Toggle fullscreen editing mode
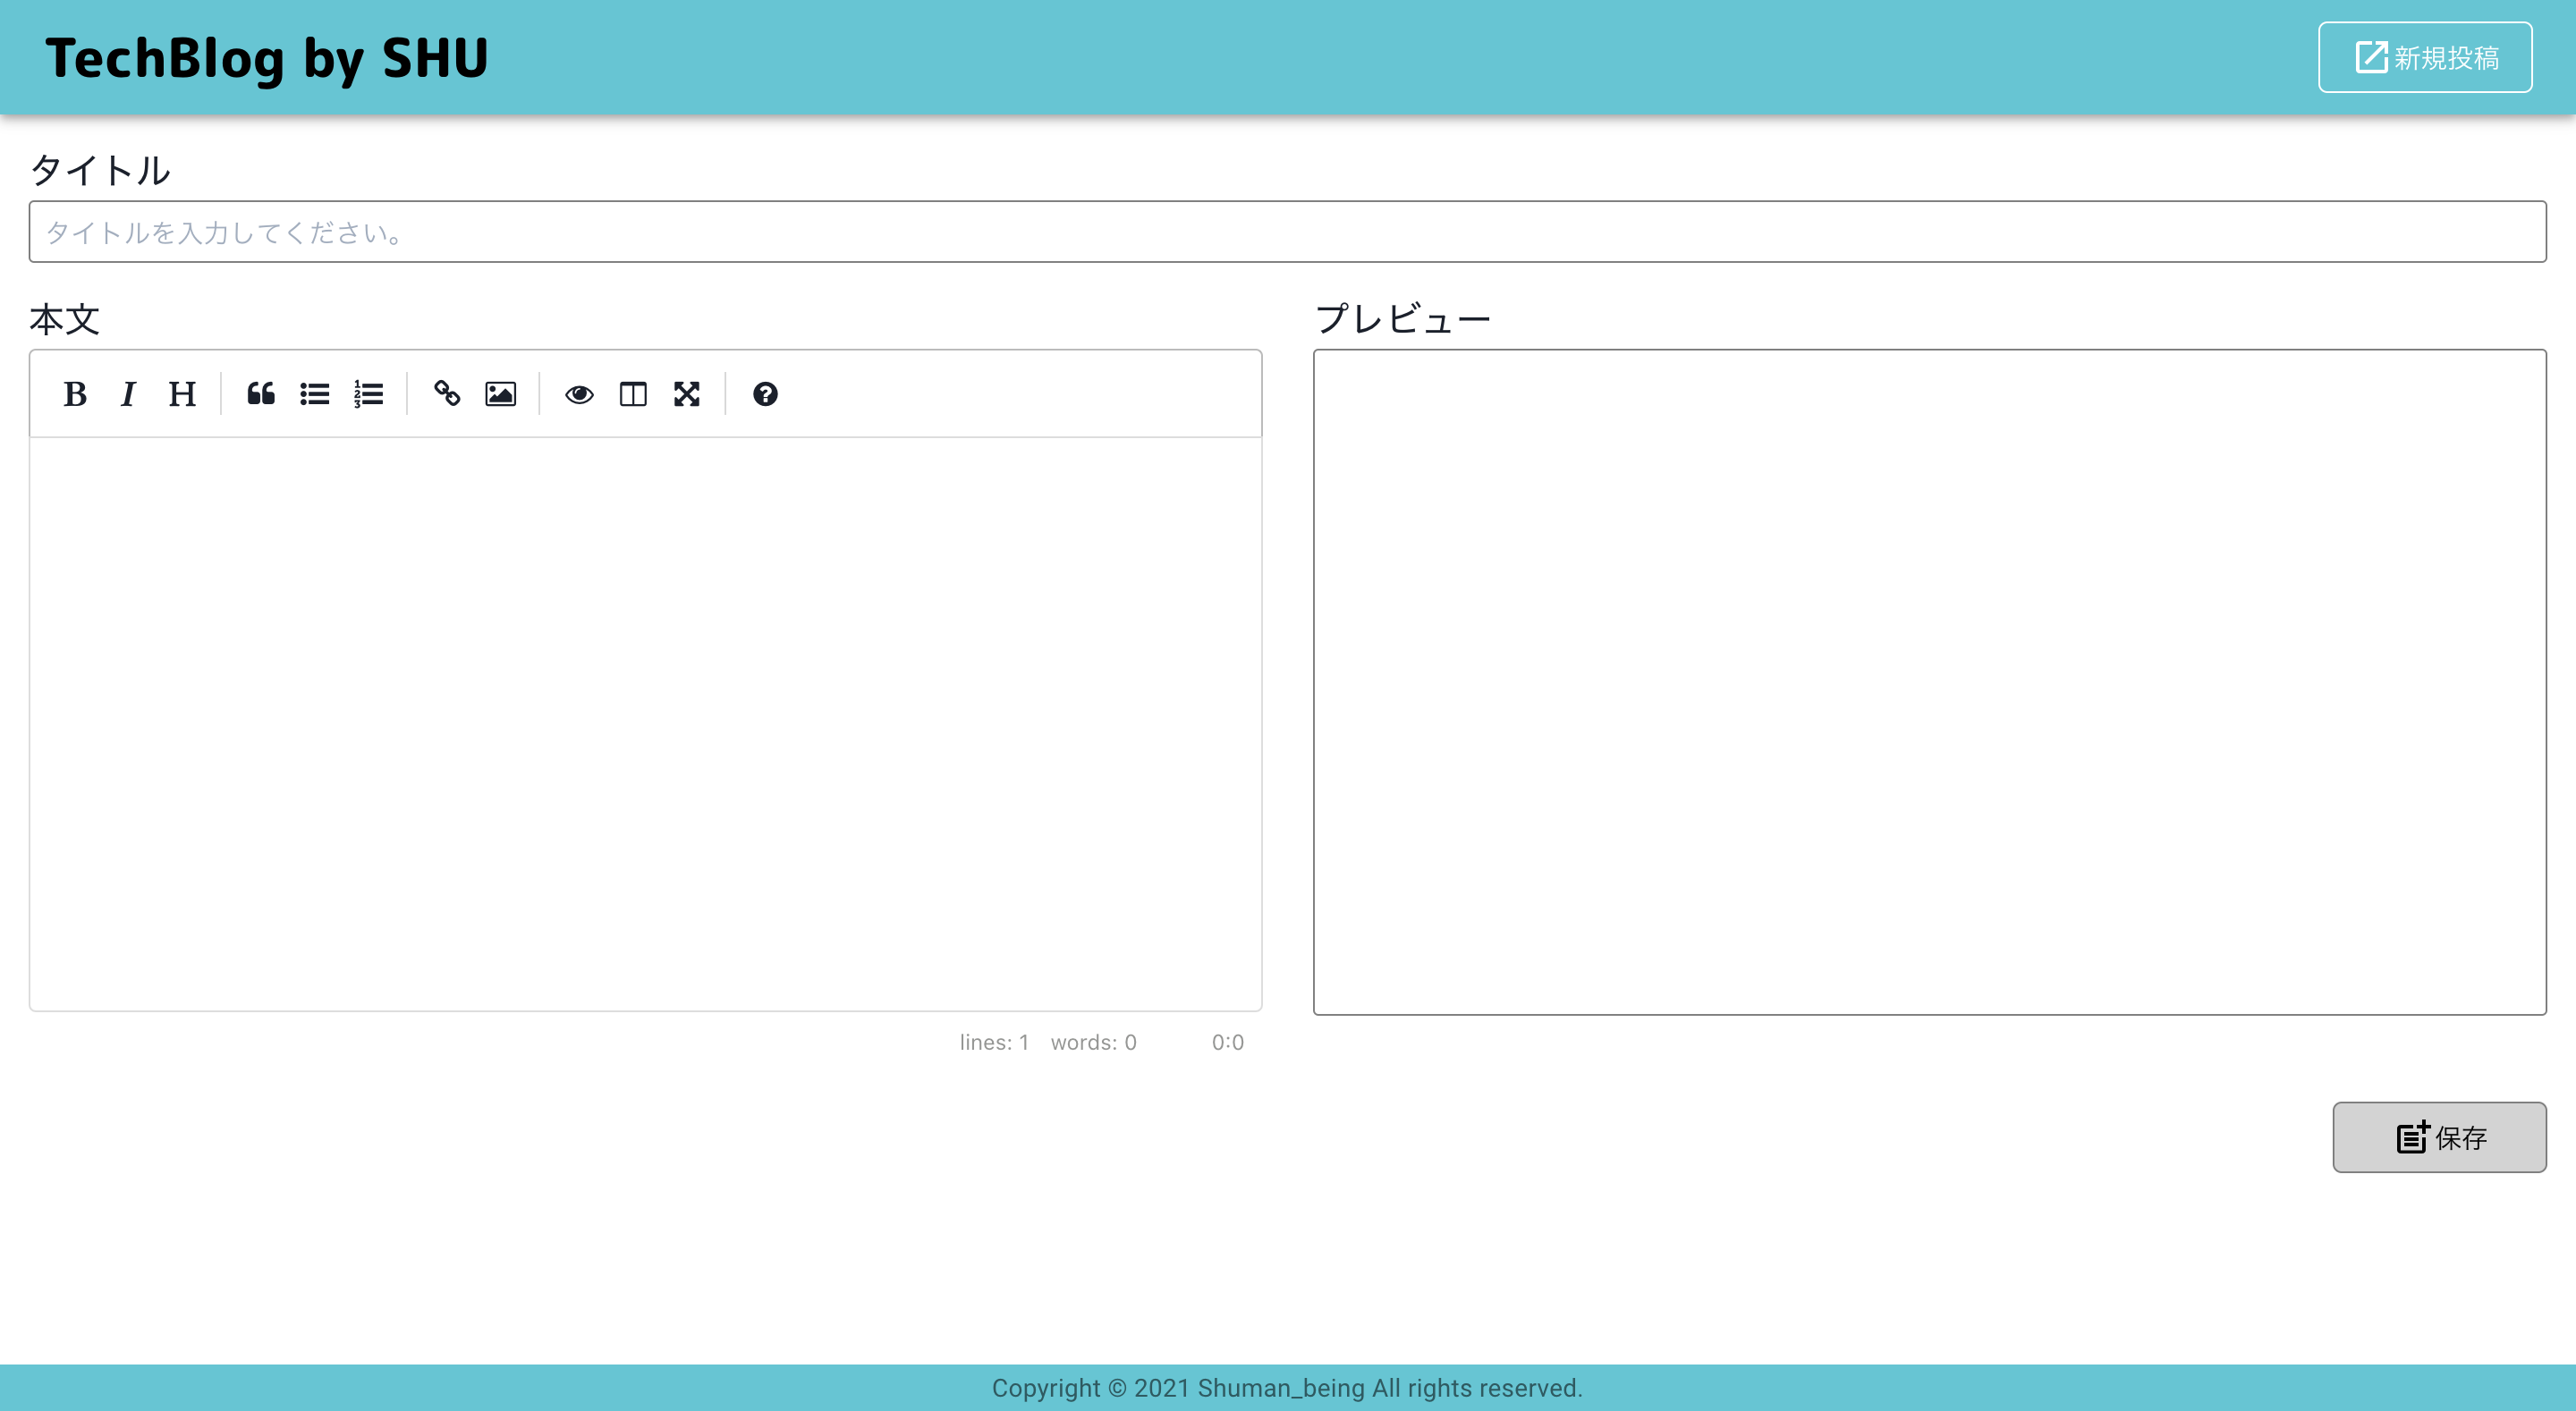The height and width of the screenshot is (1411, 2576). (x=687, y=394)
